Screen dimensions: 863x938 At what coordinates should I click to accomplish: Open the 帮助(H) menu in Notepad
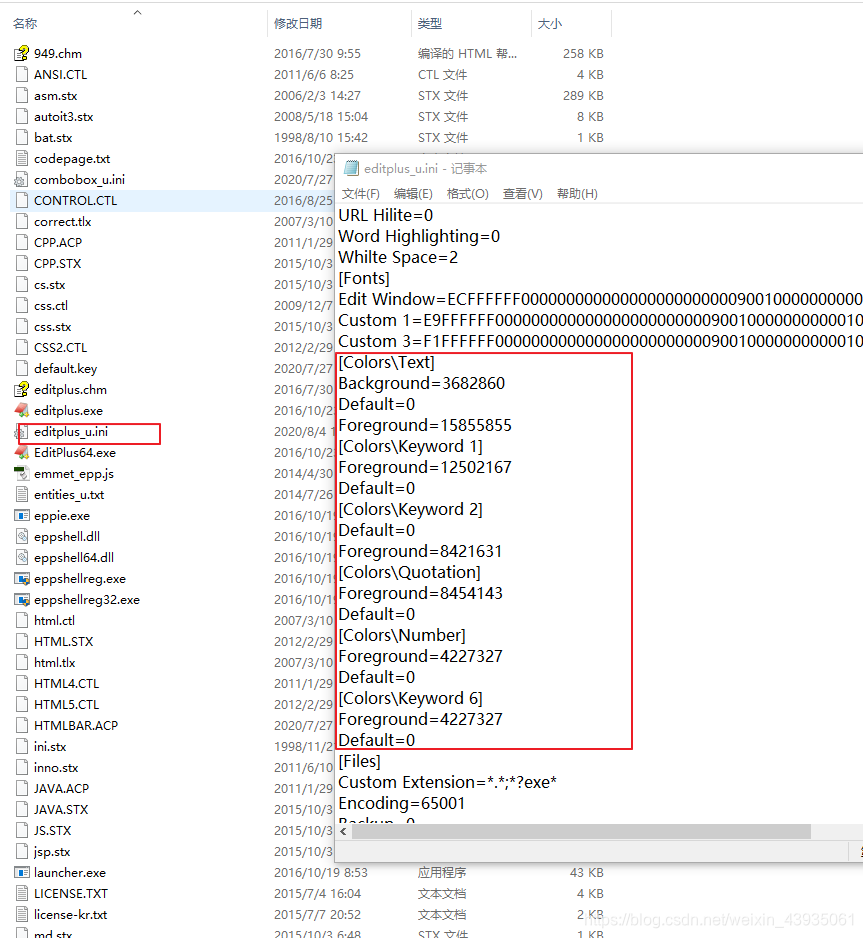pyautogui.click(x=577, y=194)
